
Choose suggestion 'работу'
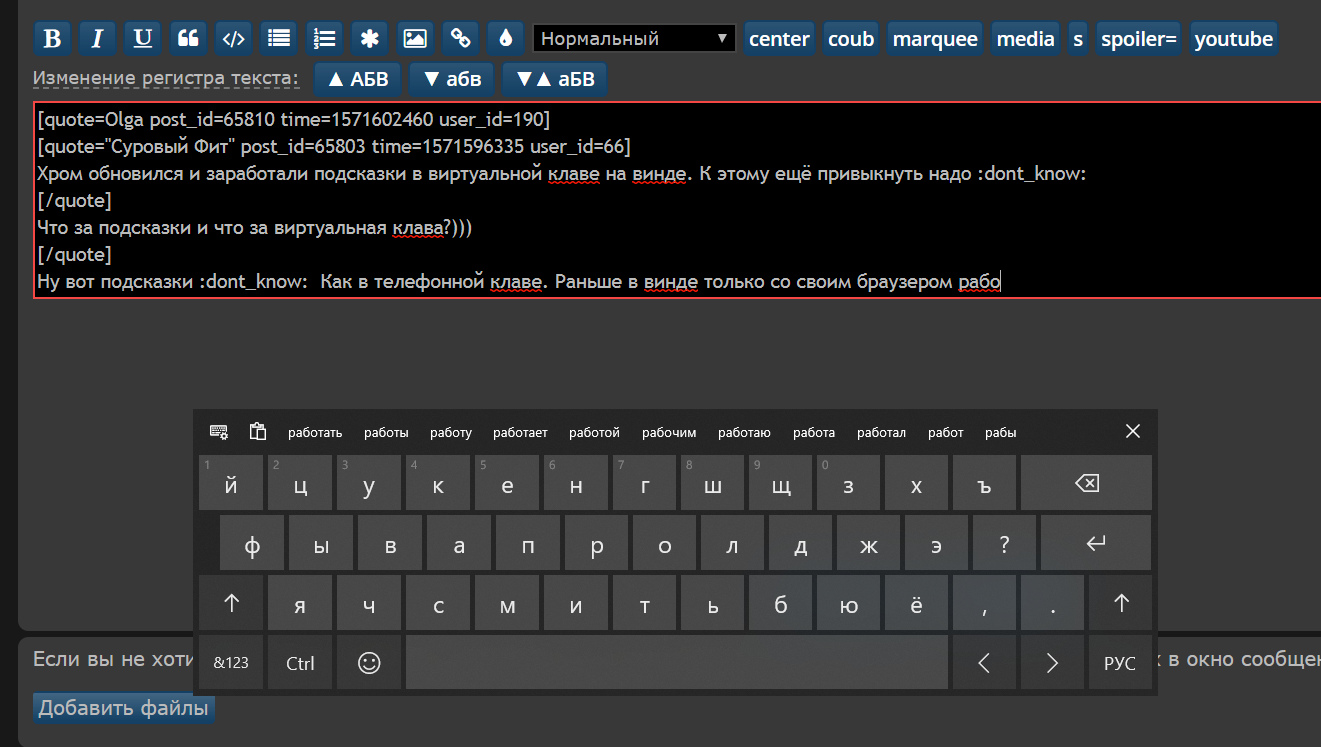[451, 433]
